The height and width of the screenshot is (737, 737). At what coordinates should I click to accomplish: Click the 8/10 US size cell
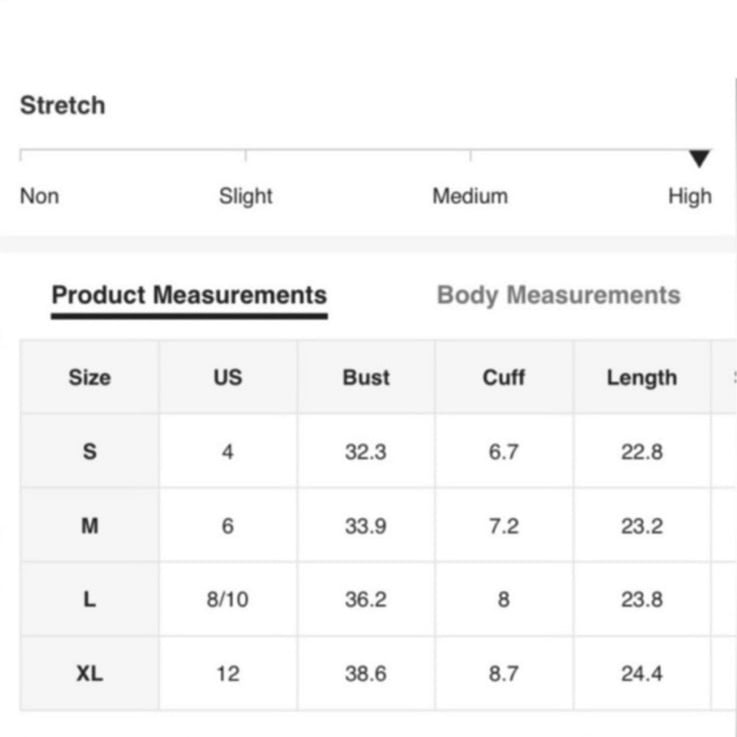click(228, 599)
